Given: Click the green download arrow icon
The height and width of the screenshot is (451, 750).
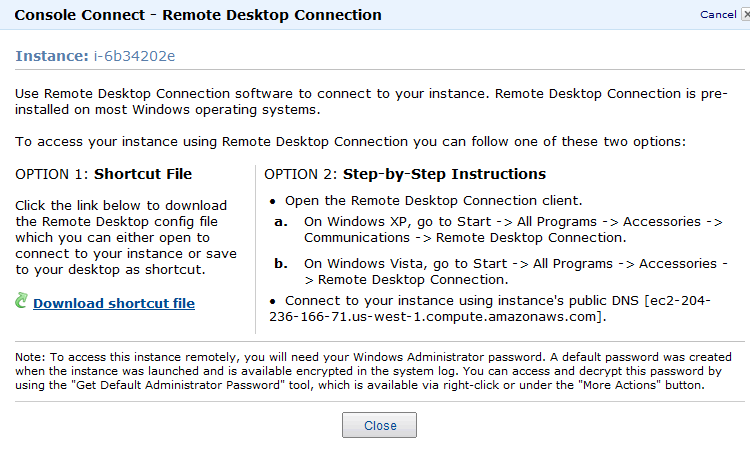Looking at the screenshot, I should coord(21,301).
